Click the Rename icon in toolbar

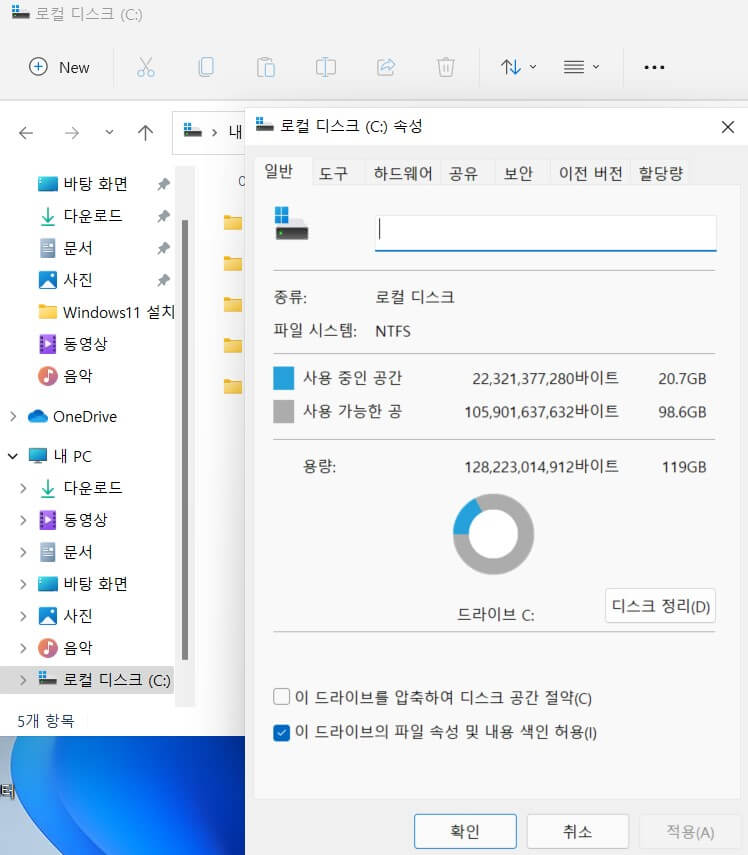(326, 67)
